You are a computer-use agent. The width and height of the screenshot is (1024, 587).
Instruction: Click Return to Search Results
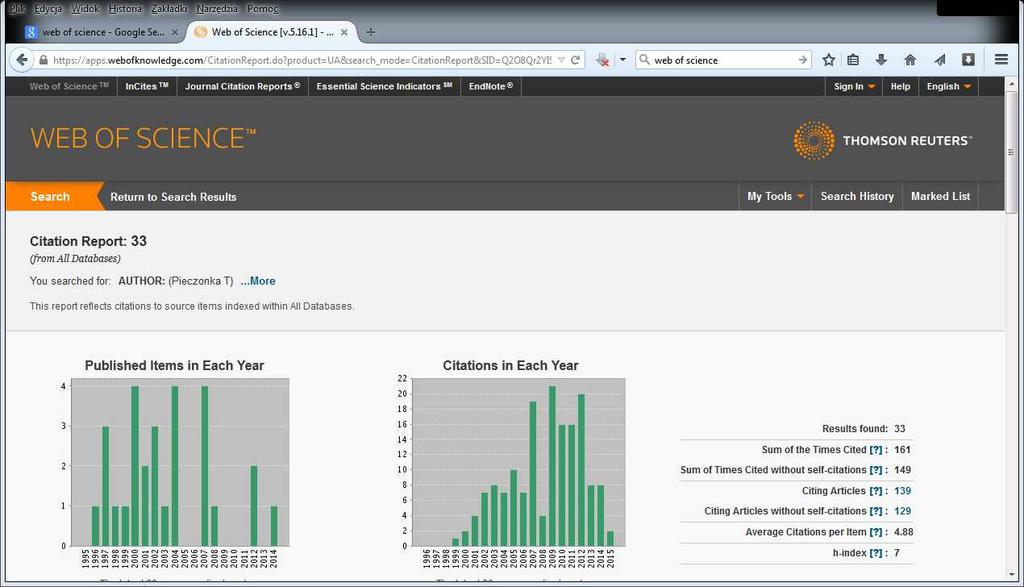tap(173, 197)
